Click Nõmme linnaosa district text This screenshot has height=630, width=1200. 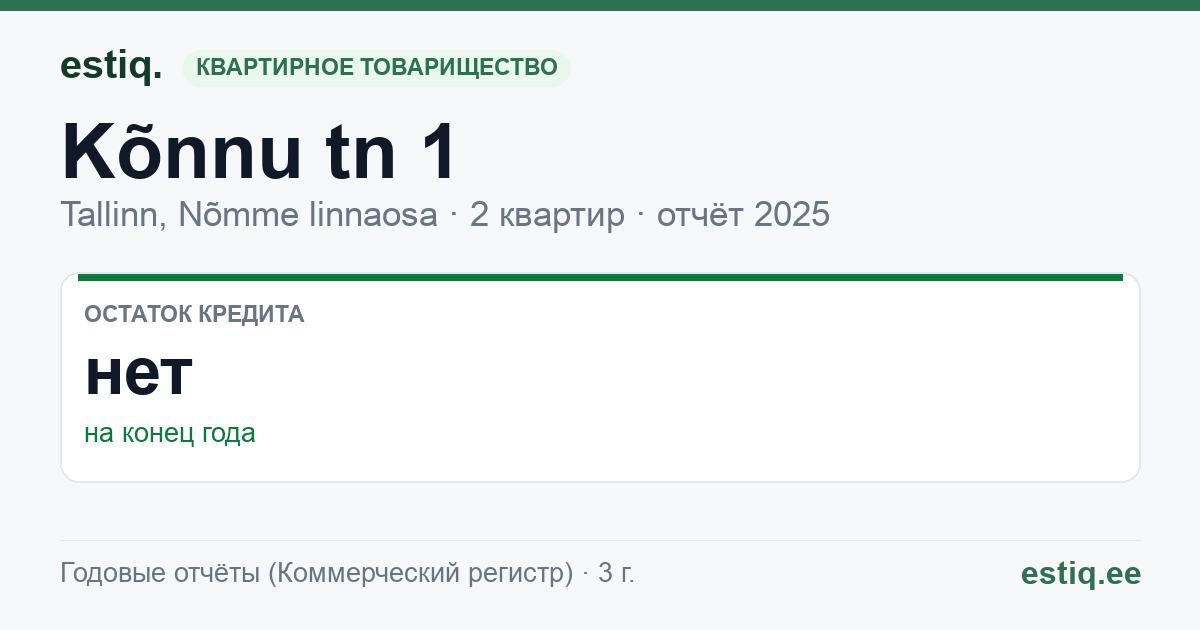click(x=308, y=215)
